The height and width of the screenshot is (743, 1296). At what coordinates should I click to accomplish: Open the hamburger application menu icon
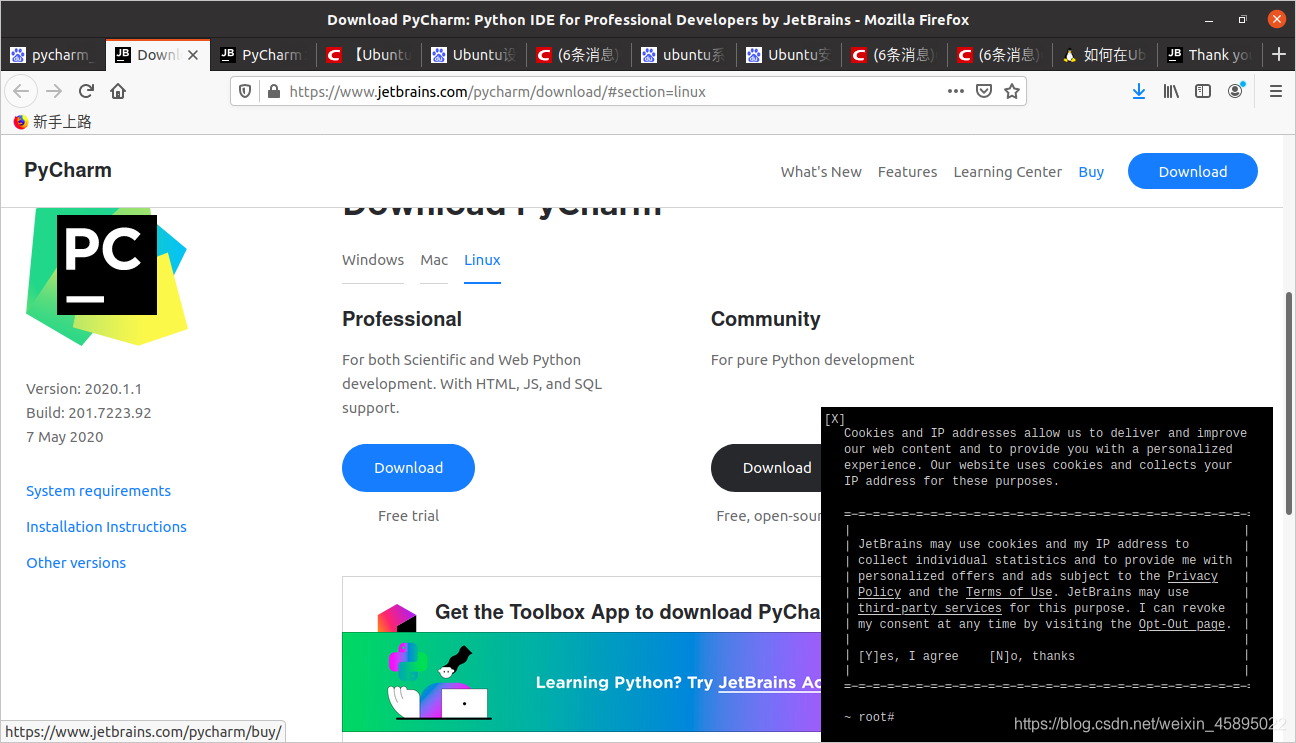[x=1275, y=90]
